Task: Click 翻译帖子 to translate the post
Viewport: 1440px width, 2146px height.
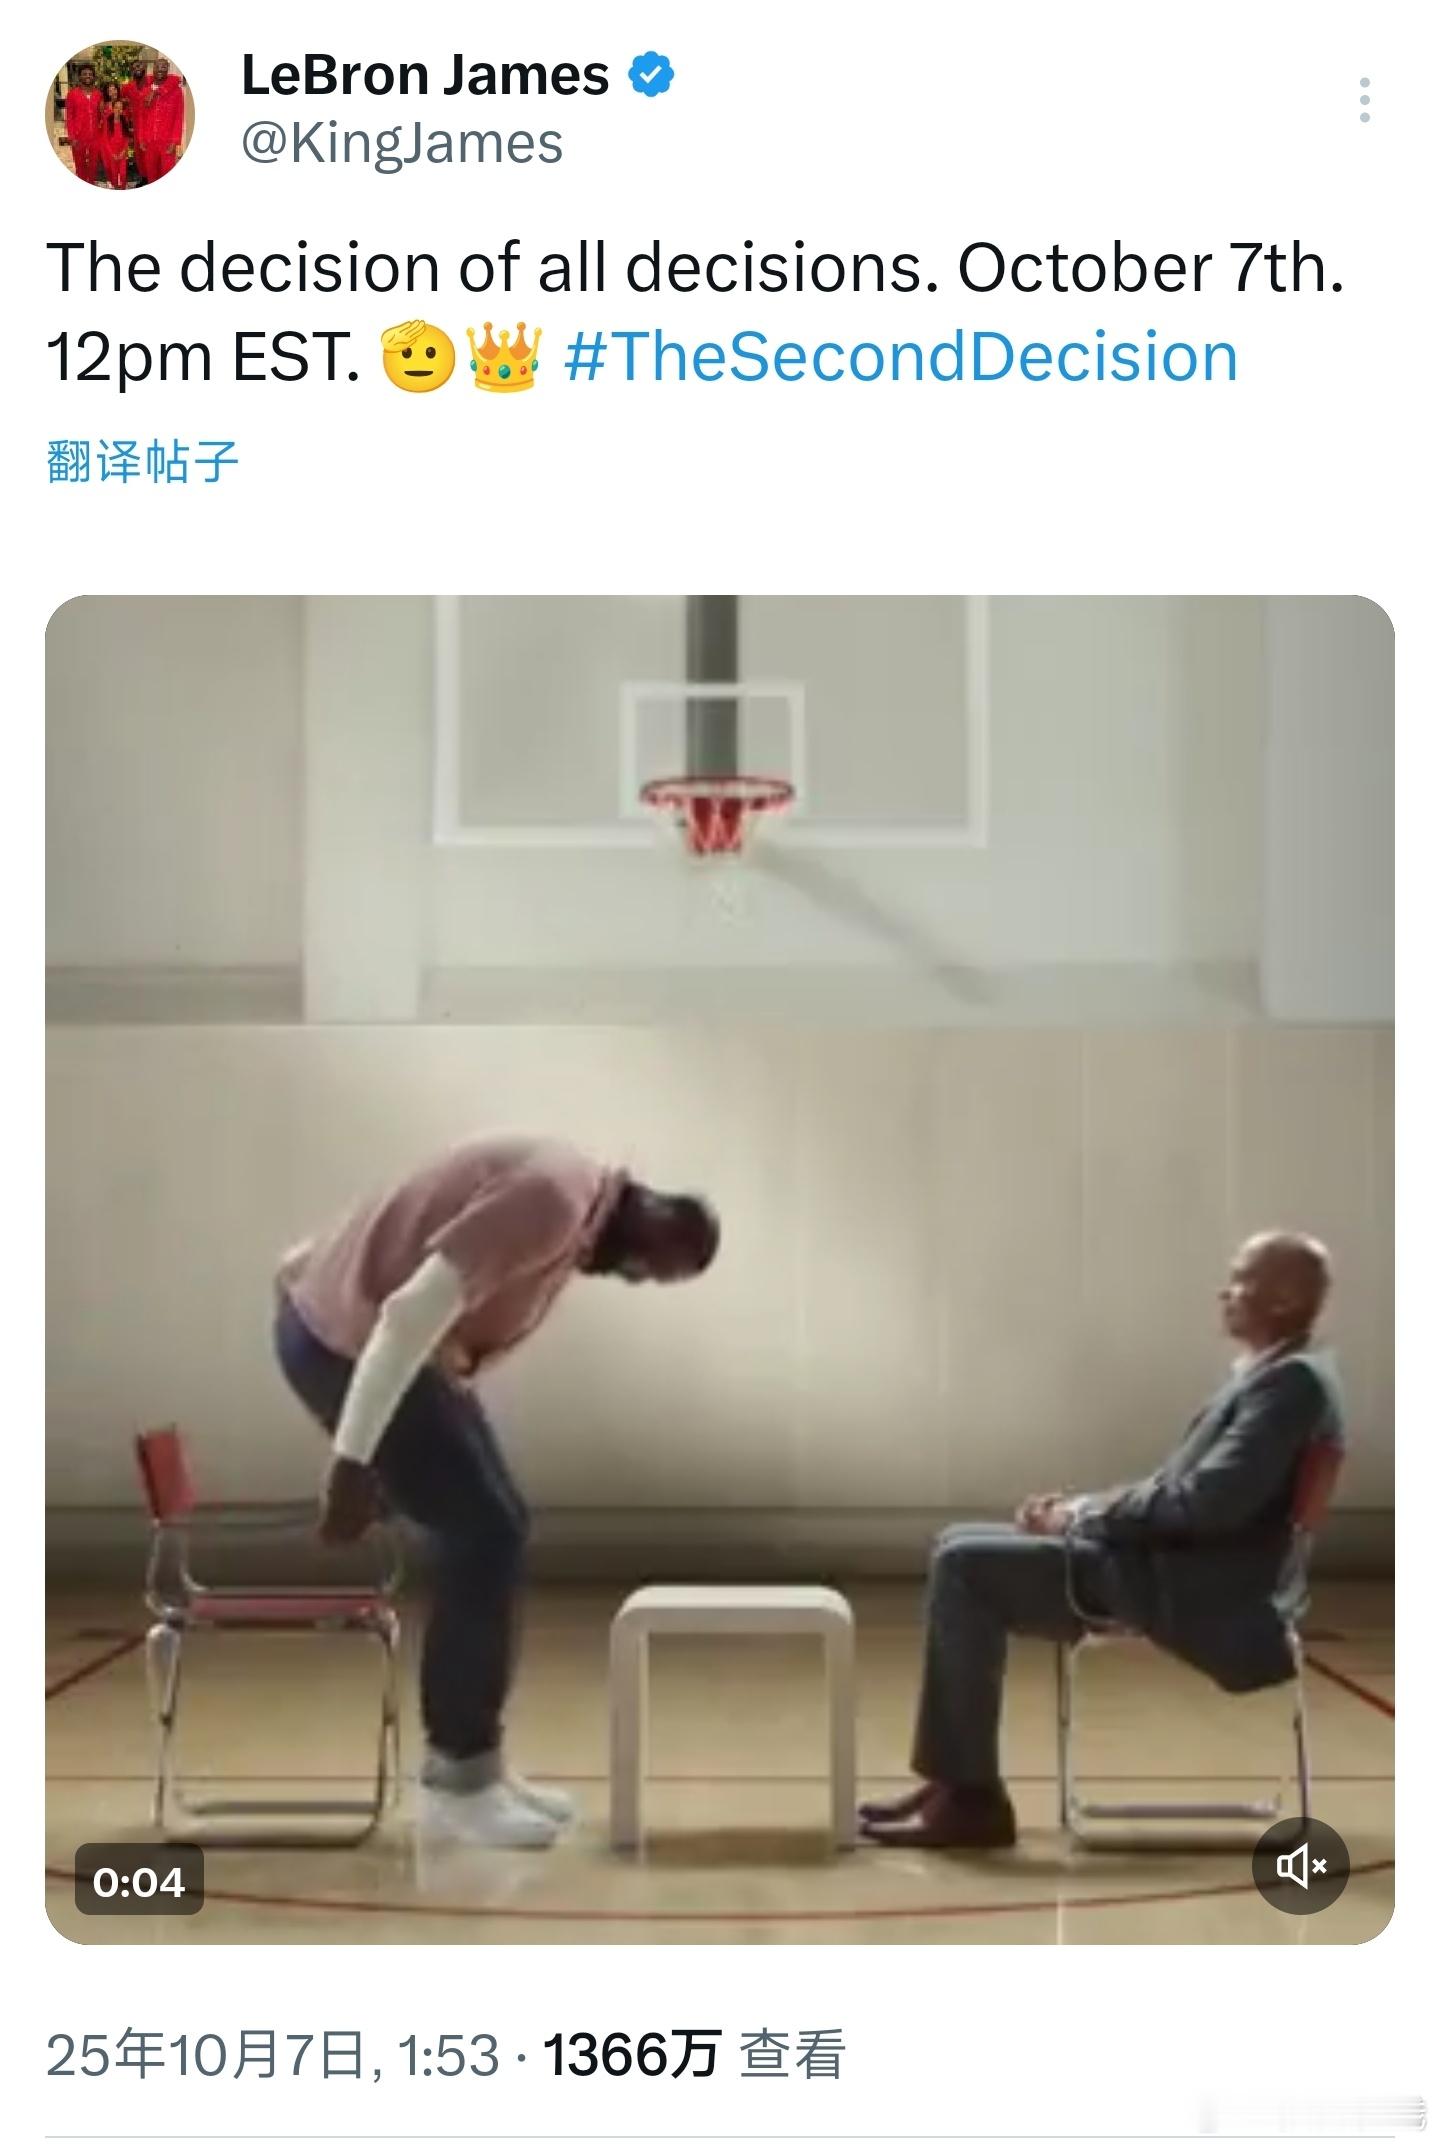Action: click(143, 462)
